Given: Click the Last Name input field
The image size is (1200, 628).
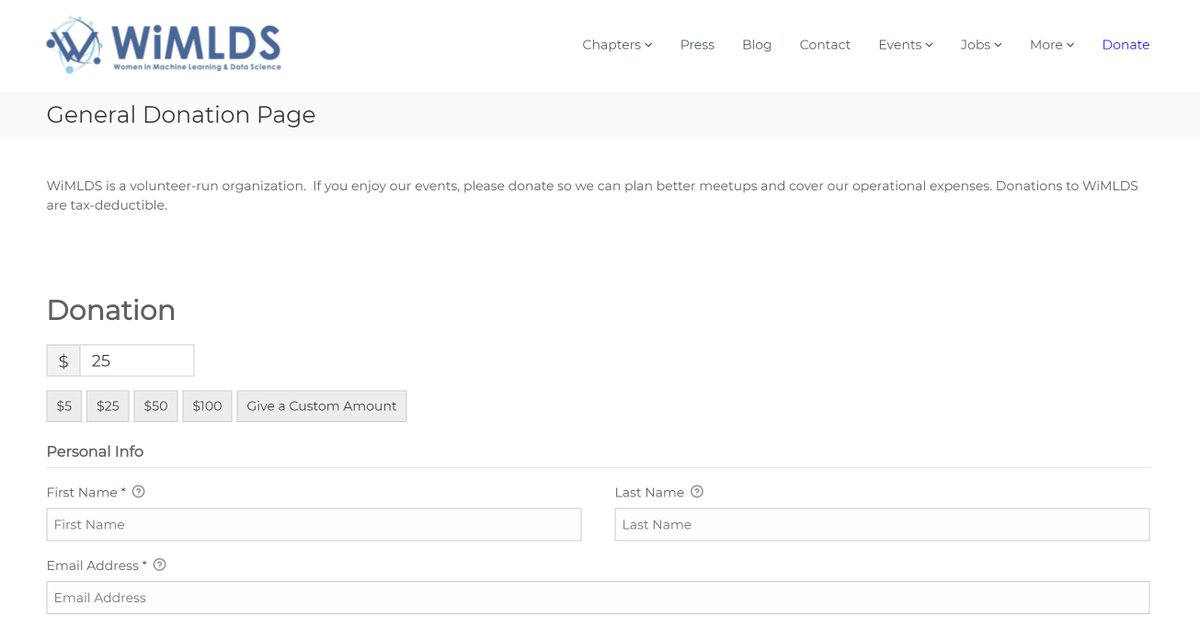Looking at the screenshot, I should 882,525.
